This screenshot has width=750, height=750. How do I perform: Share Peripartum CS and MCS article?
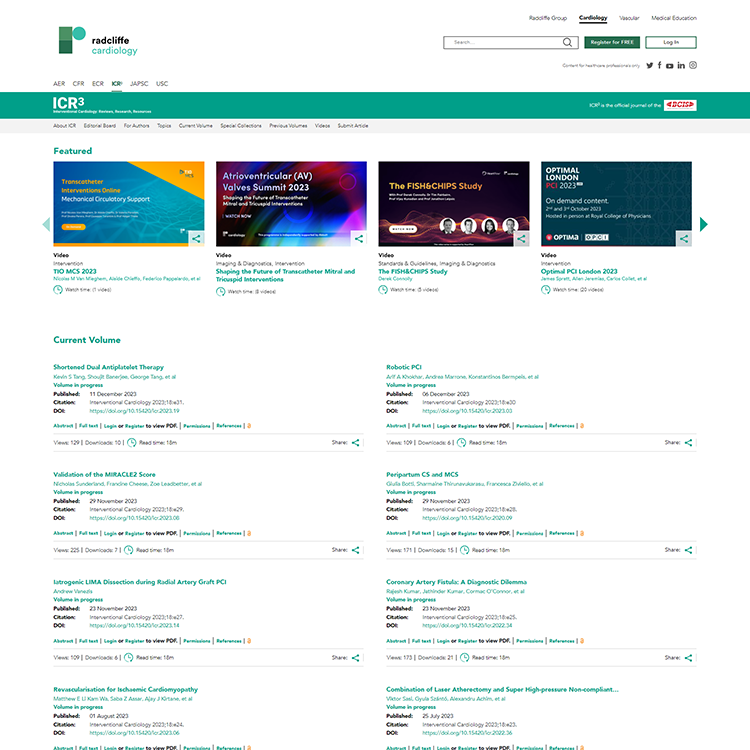point(688,550)
